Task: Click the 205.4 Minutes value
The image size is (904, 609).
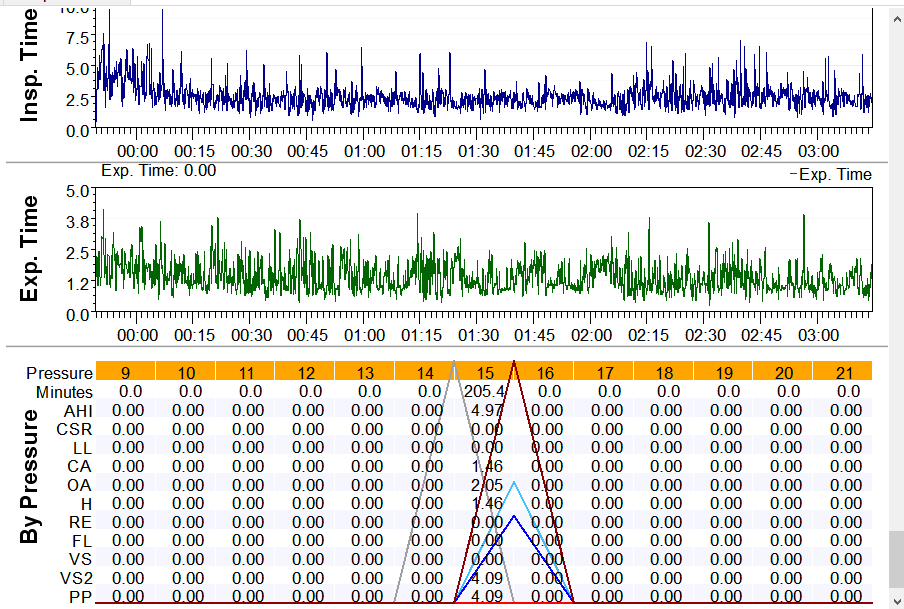Action: [487, 391]
